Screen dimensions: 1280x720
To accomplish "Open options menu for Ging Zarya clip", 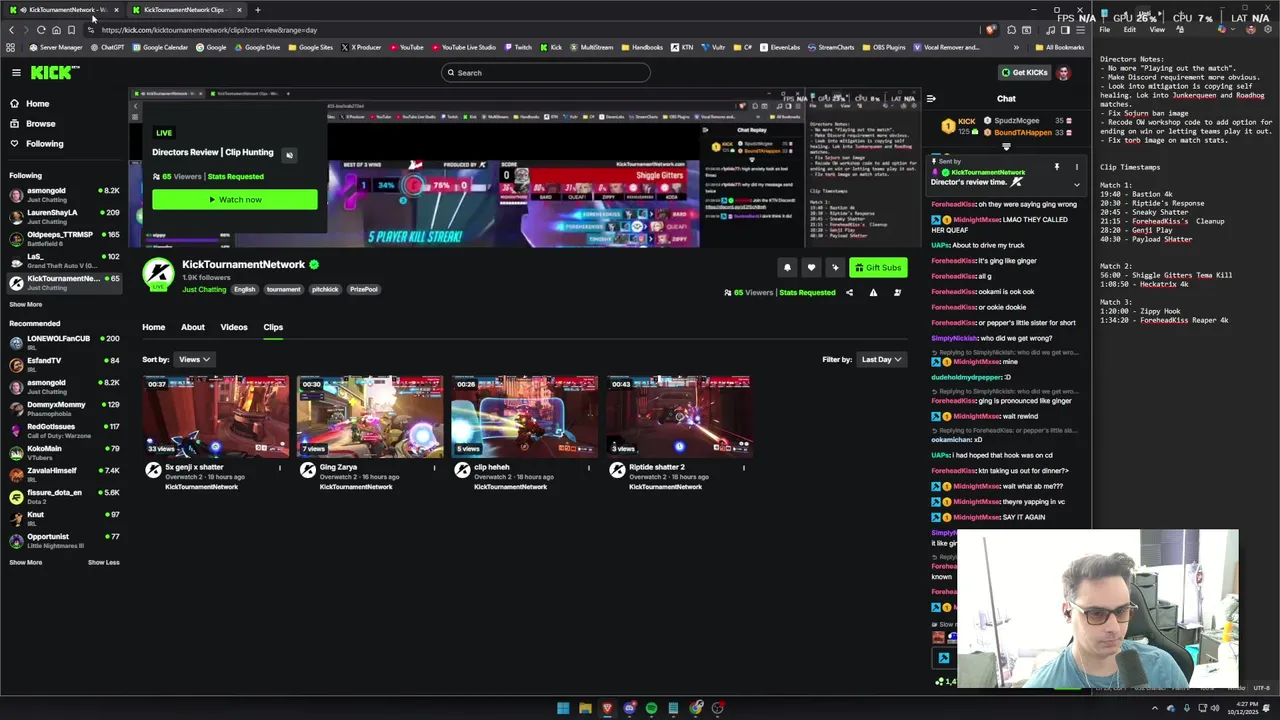I will pos(434,468).
